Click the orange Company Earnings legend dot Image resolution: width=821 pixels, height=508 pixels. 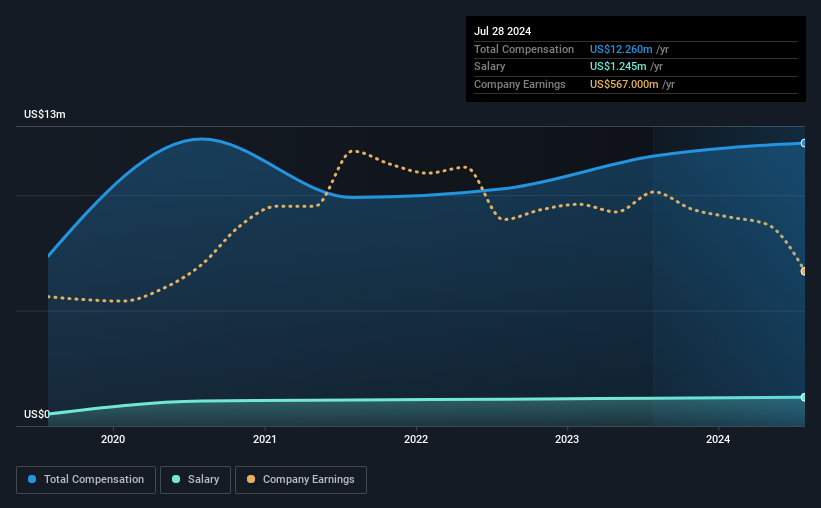(251, 479)
